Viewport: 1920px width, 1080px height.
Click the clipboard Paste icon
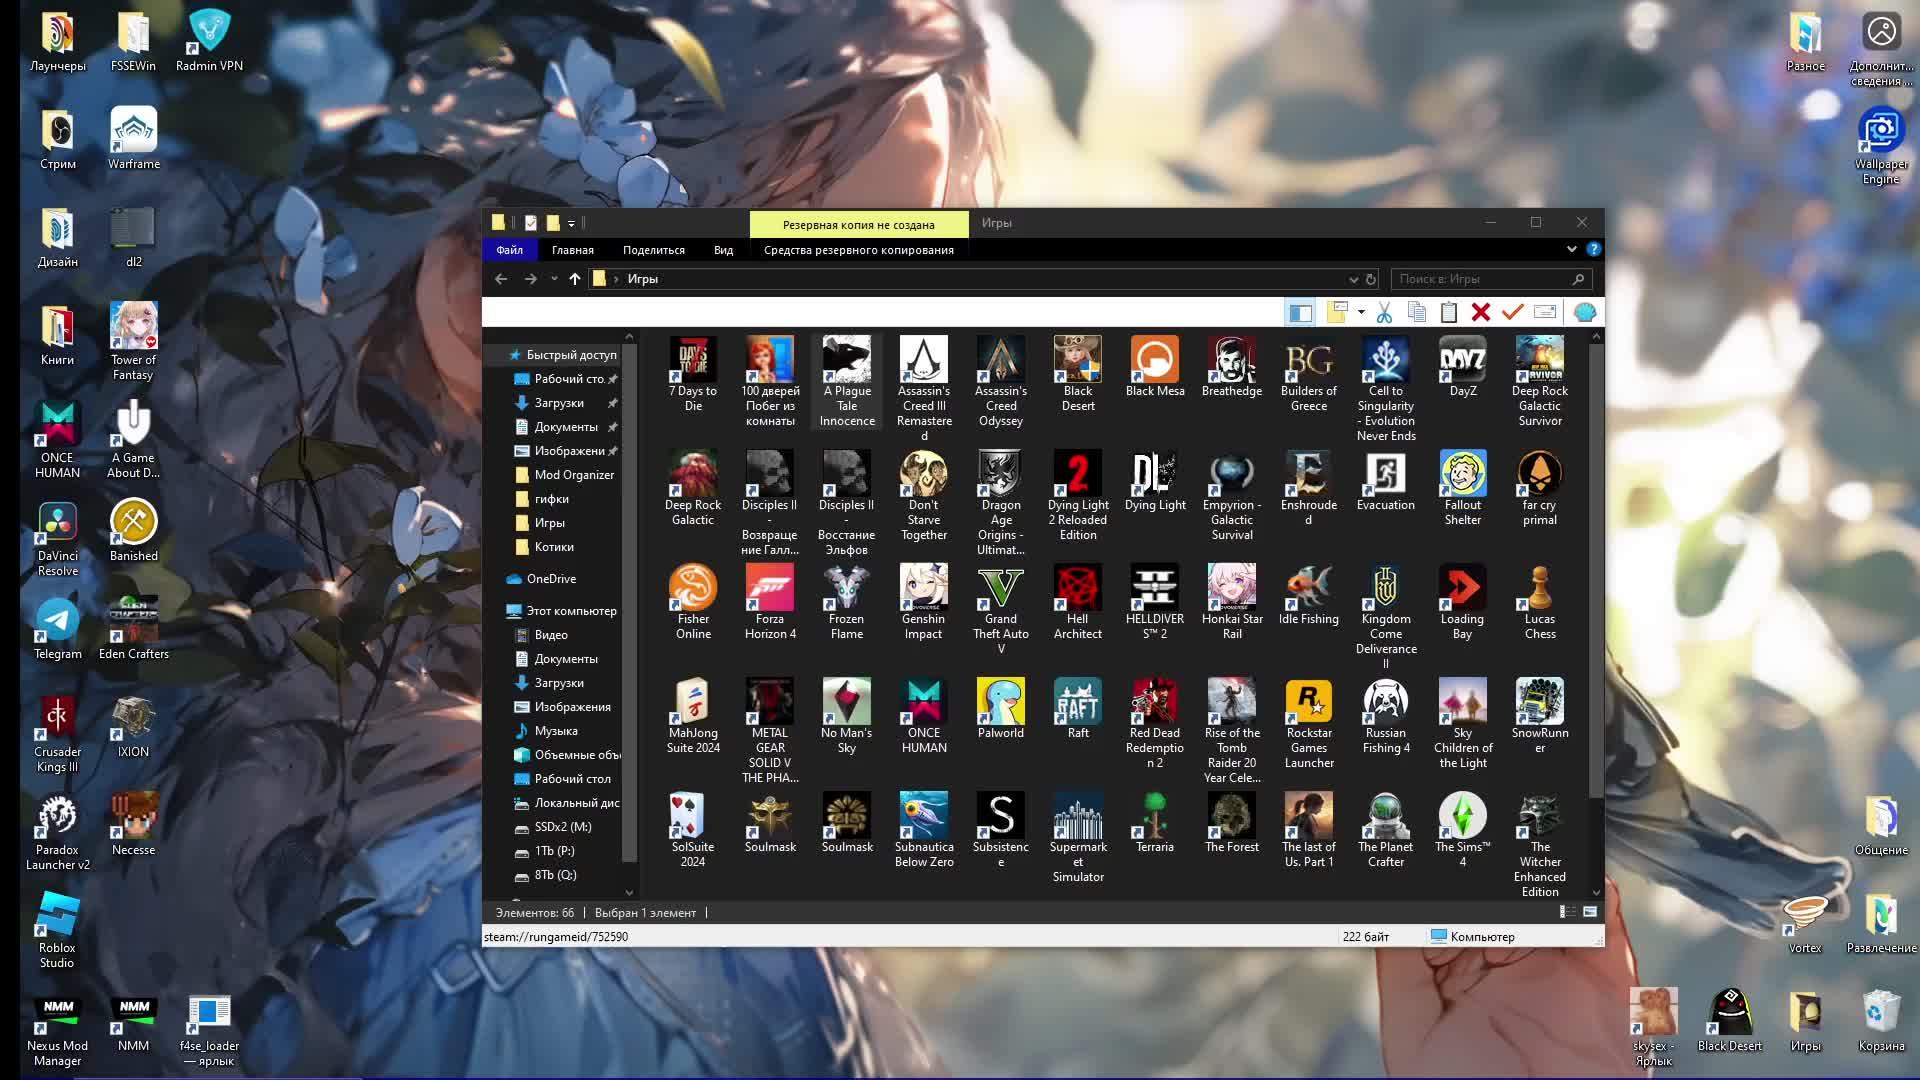tap(1448, 313)
